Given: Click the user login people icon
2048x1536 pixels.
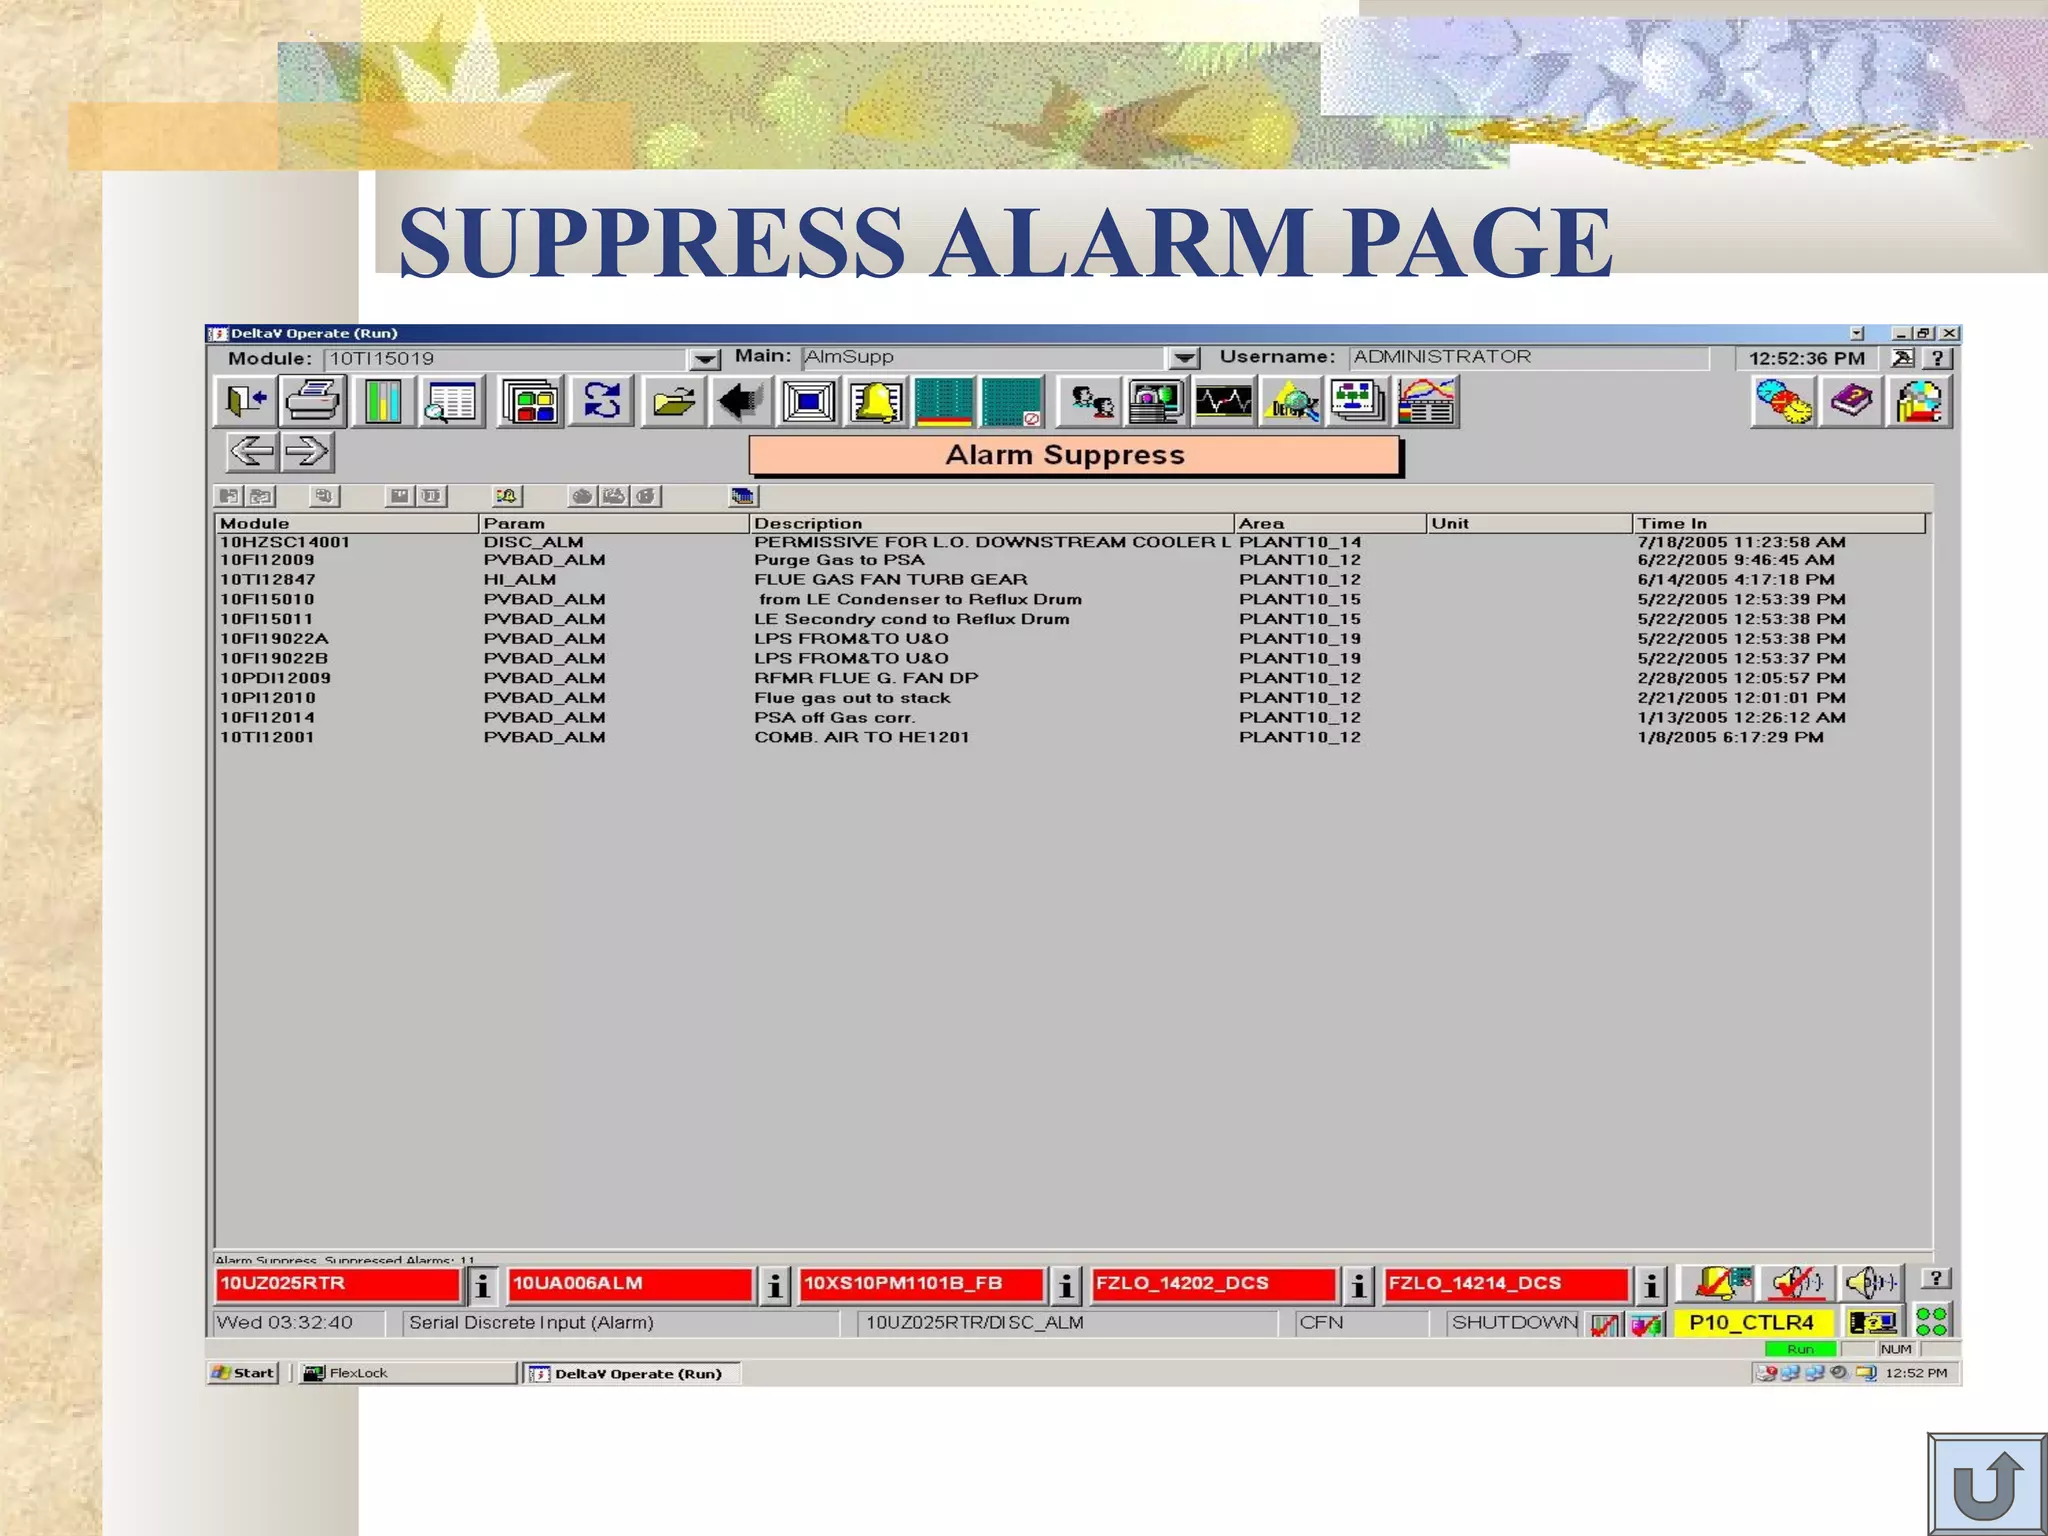Looking at the screenshot, I should 1091,402.
